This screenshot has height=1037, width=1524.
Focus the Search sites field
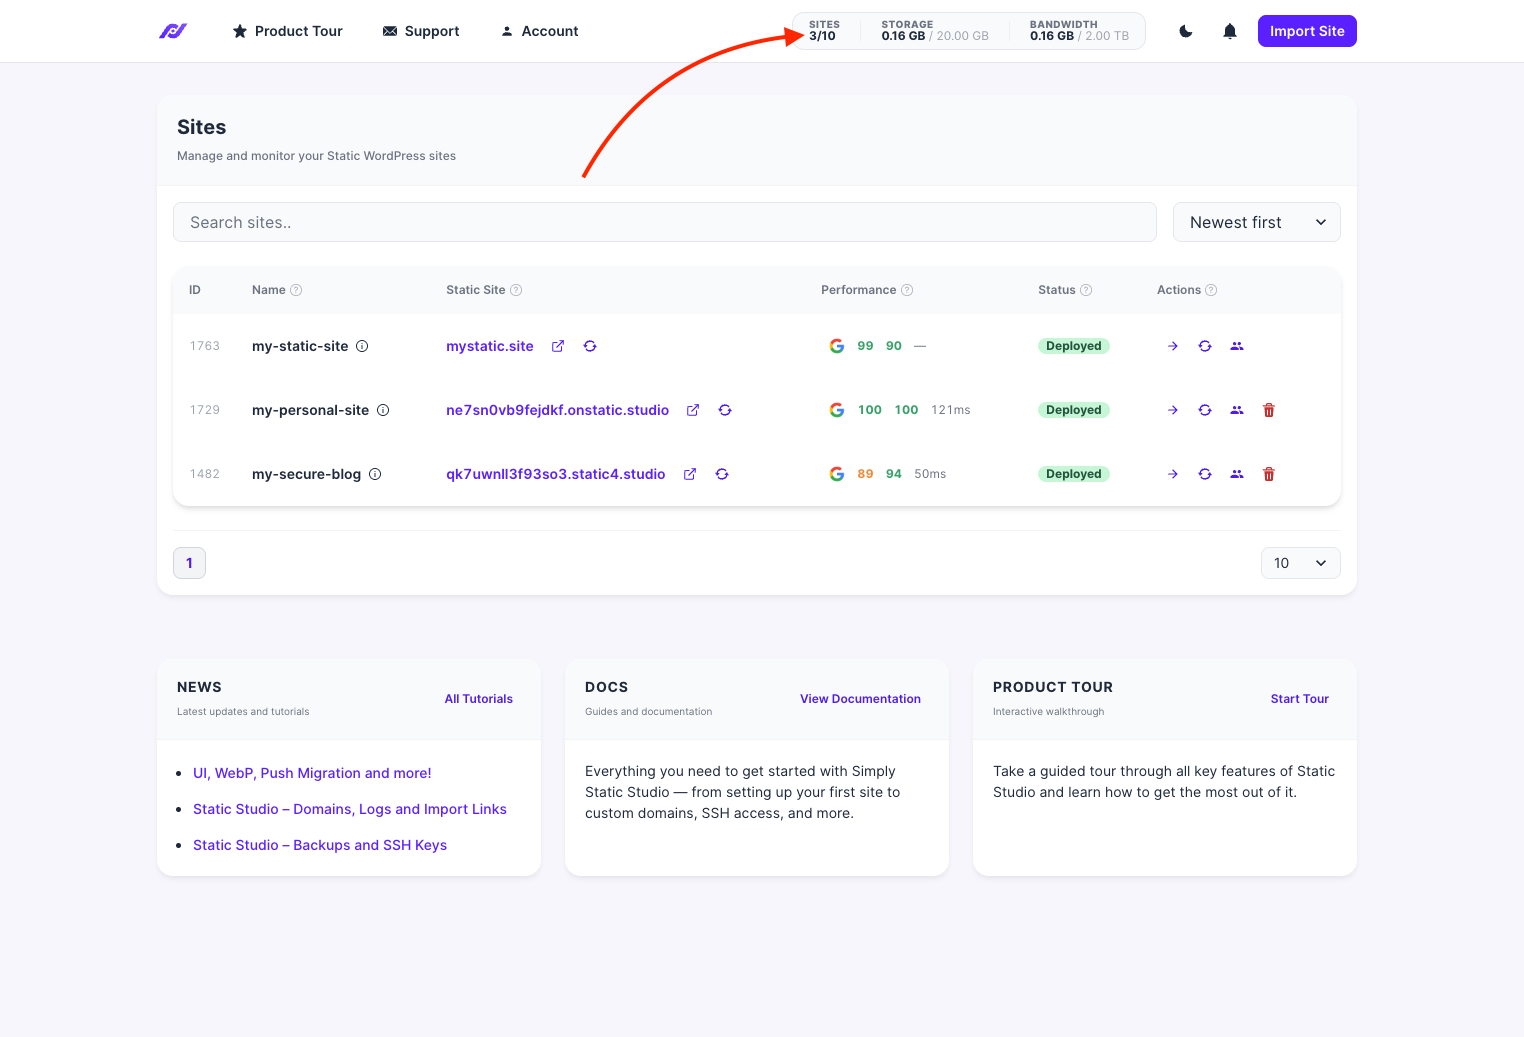tap(665, 222)
